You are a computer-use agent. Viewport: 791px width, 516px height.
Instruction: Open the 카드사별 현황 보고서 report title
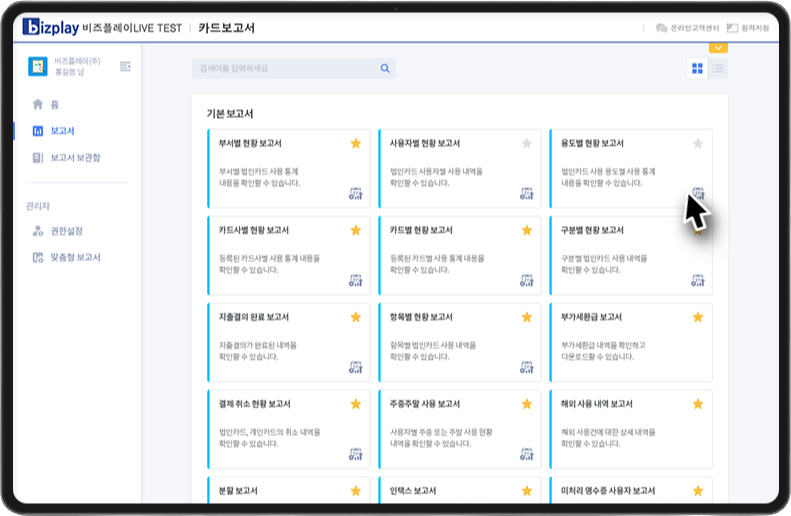click(x=253, y=230)
